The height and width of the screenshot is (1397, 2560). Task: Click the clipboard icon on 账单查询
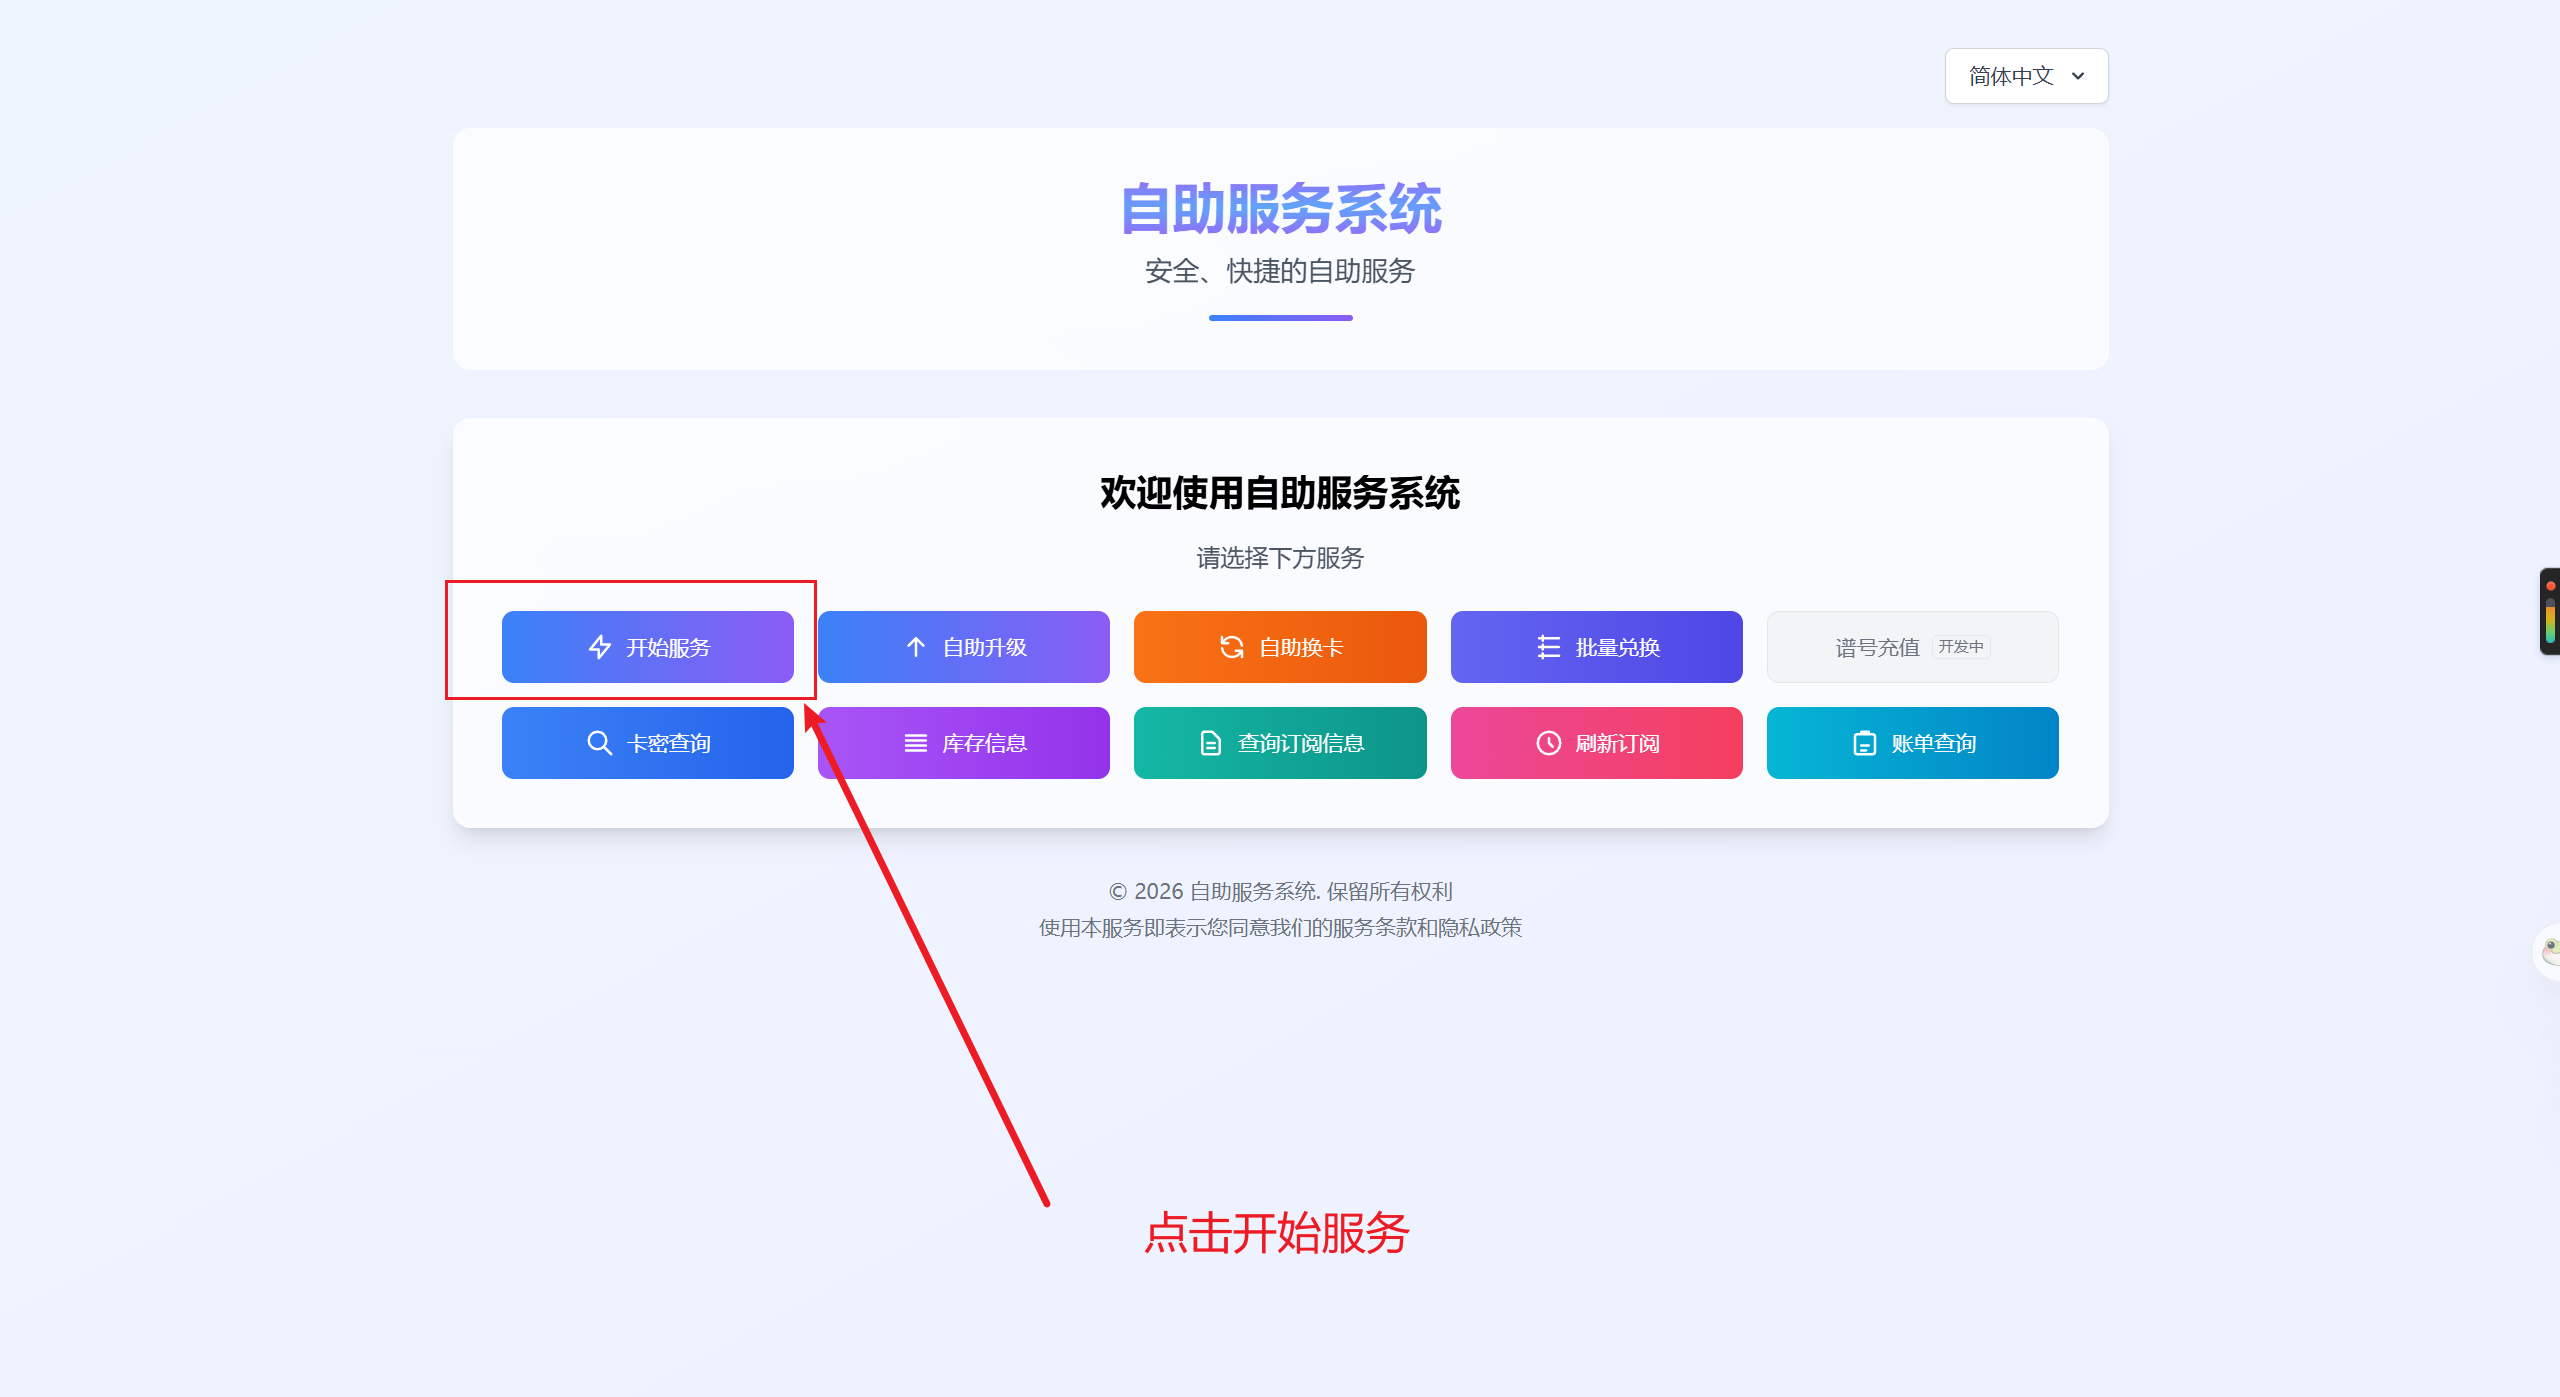tap(1865, 743)
